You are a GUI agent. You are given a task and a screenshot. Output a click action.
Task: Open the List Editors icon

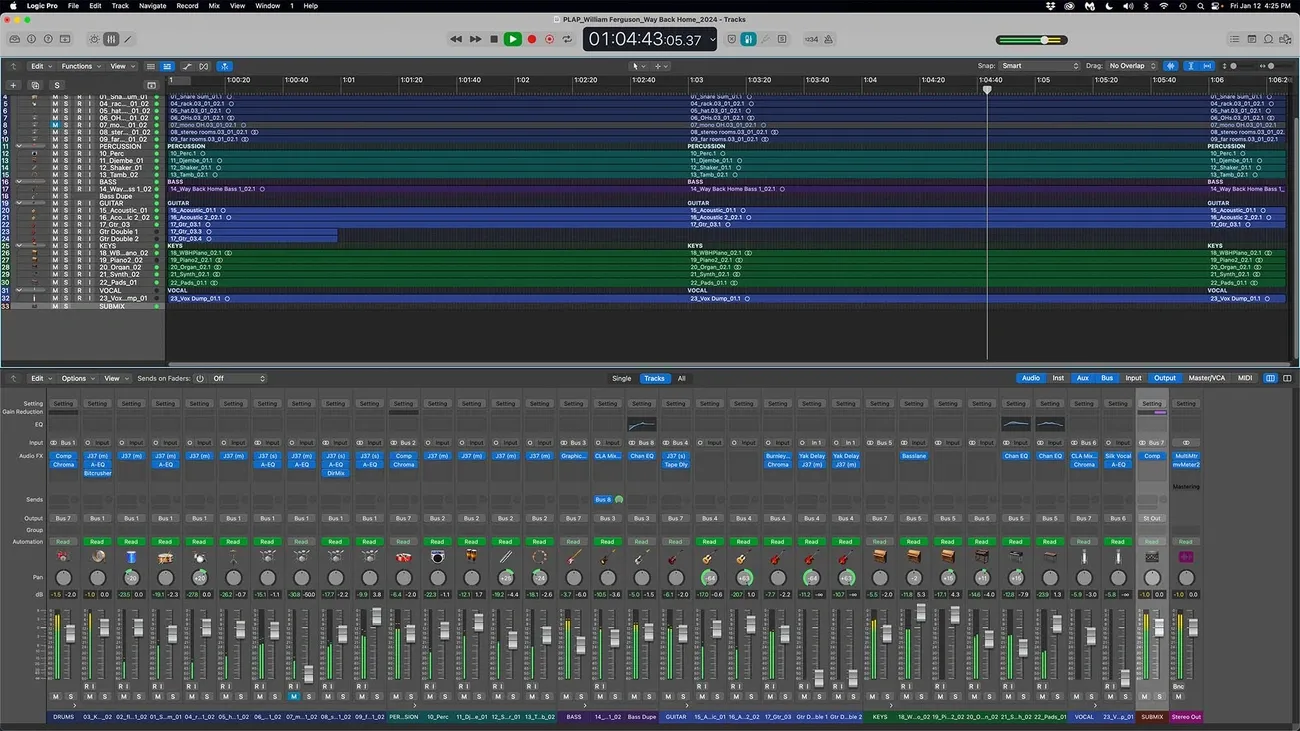[1234, 39]
